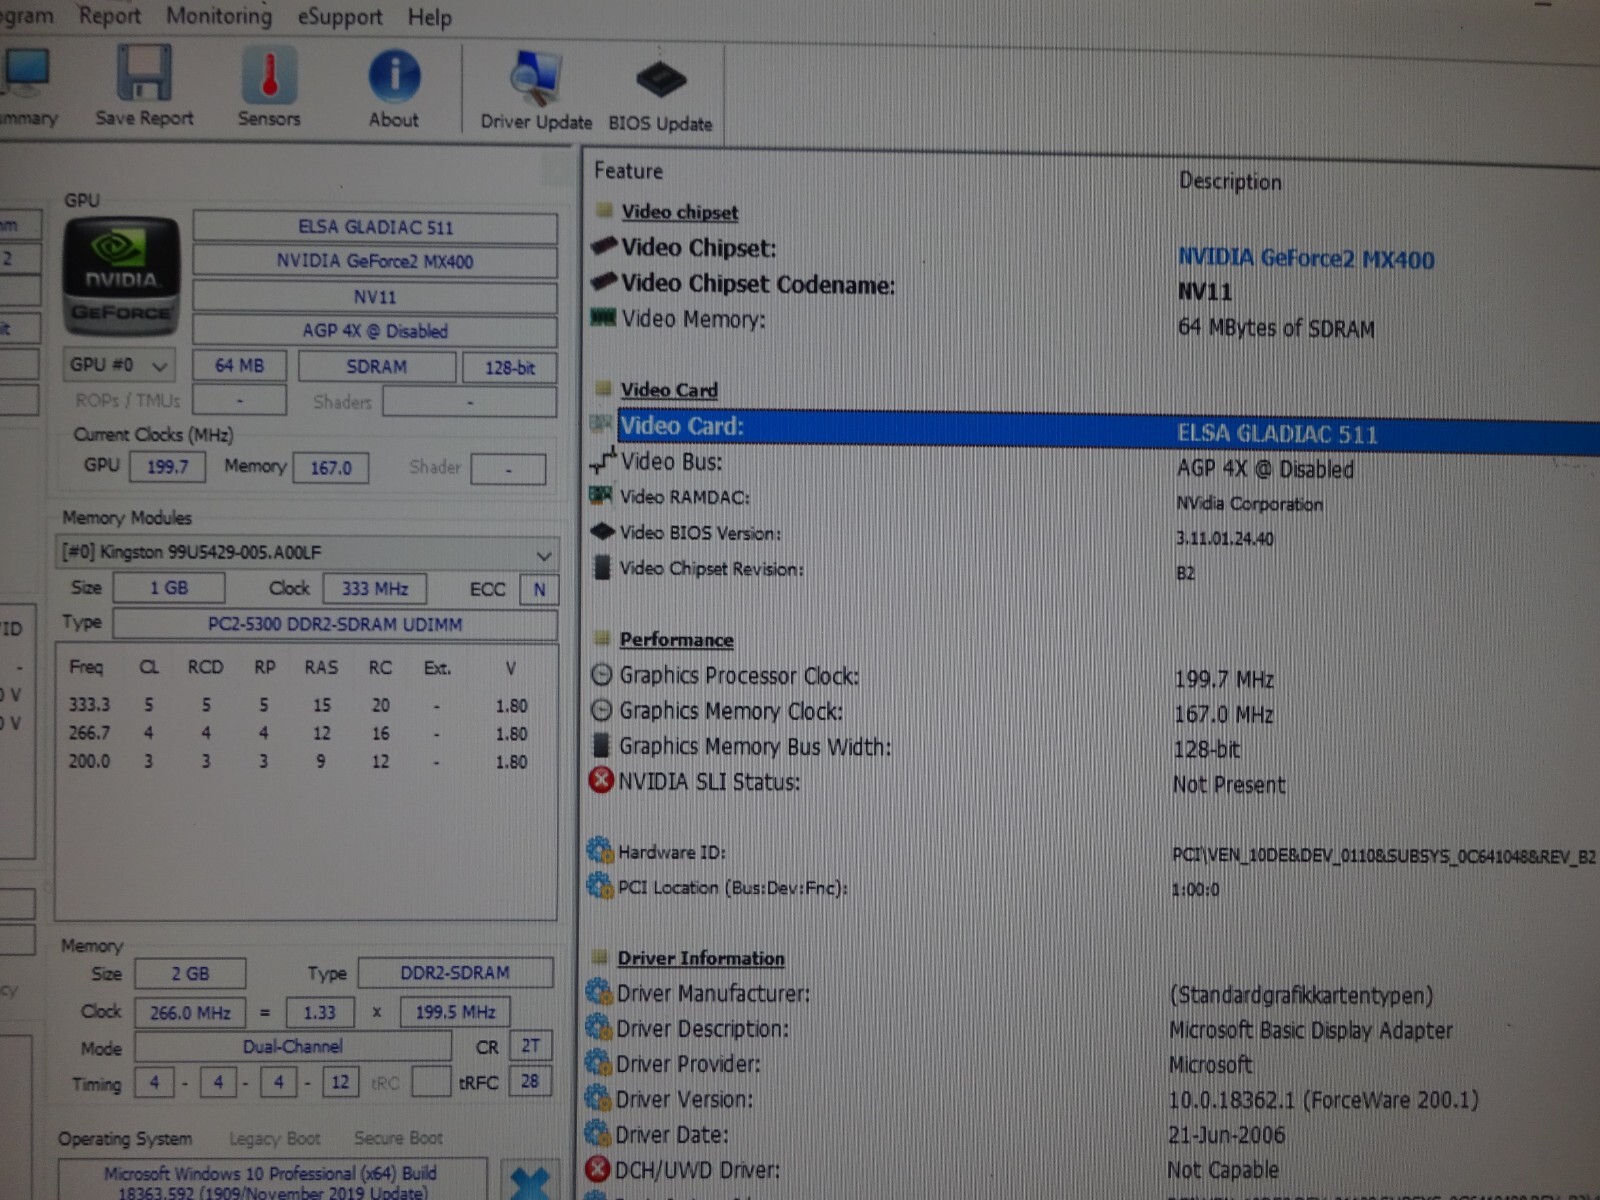Click the Video Memory chip icon
The image size is (1600, 1200).
(603, 318)
